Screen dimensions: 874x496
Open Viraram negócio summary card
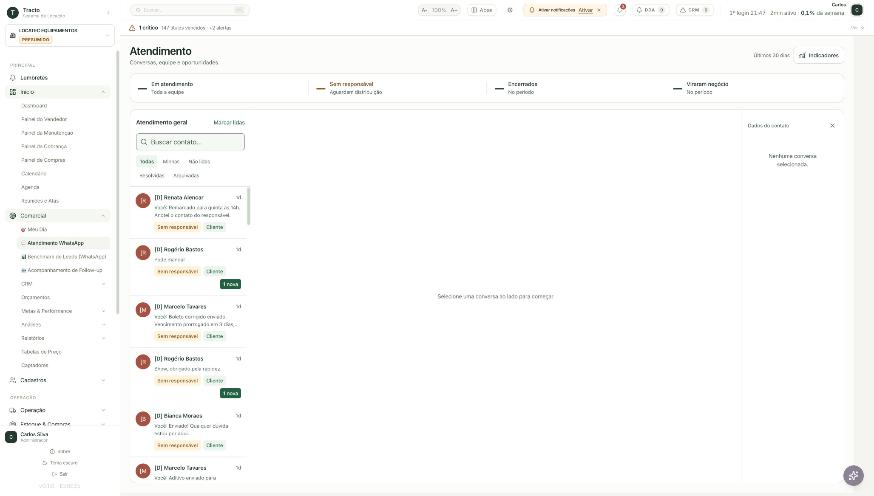755,88
